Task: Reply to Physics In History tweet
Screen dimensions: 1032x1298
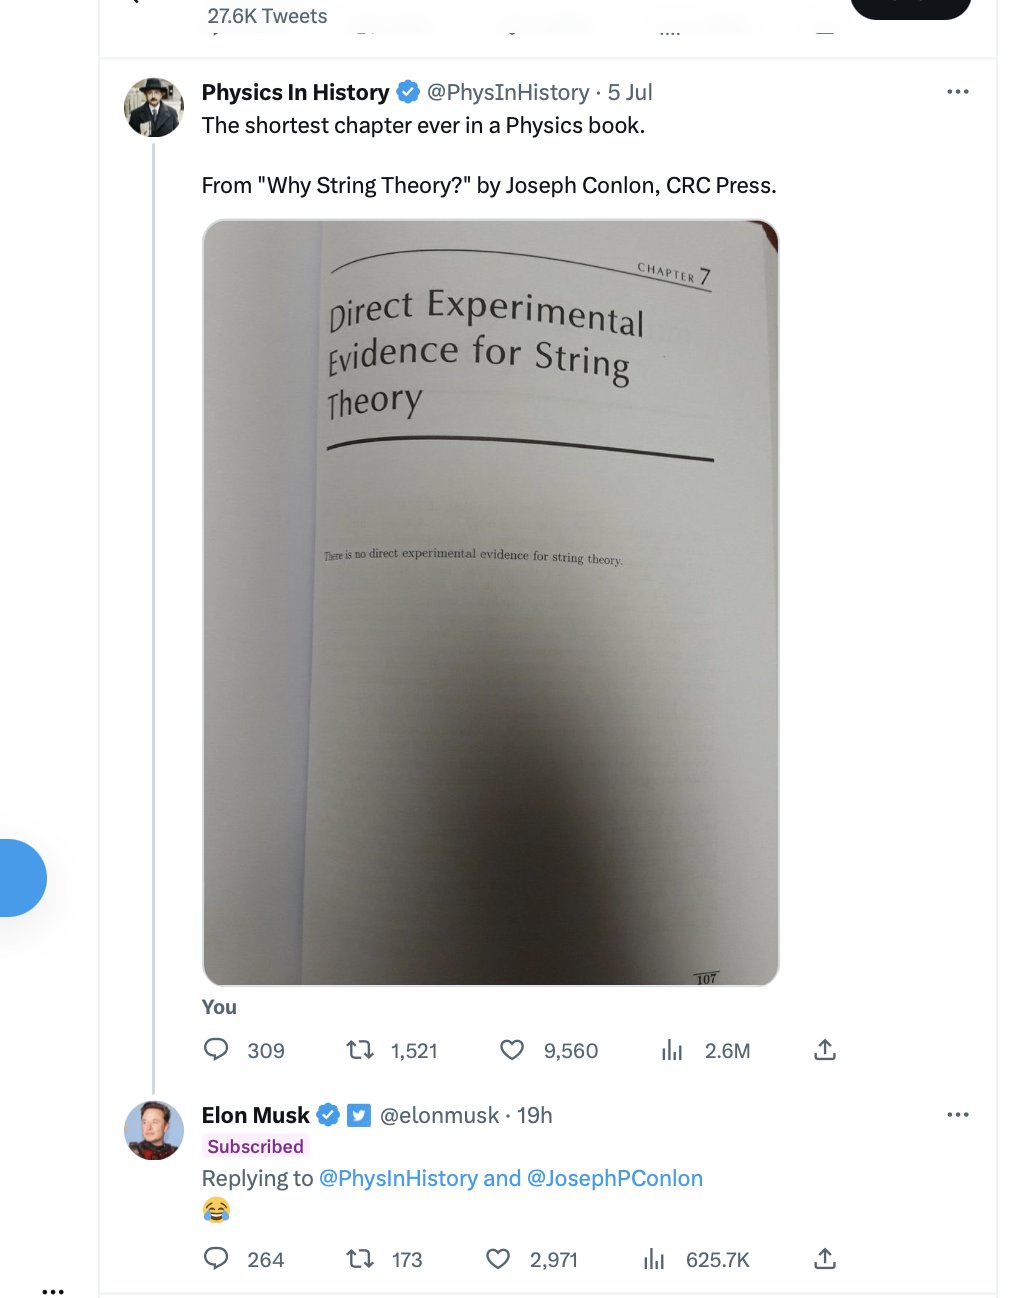Action: pos(216,1050)
